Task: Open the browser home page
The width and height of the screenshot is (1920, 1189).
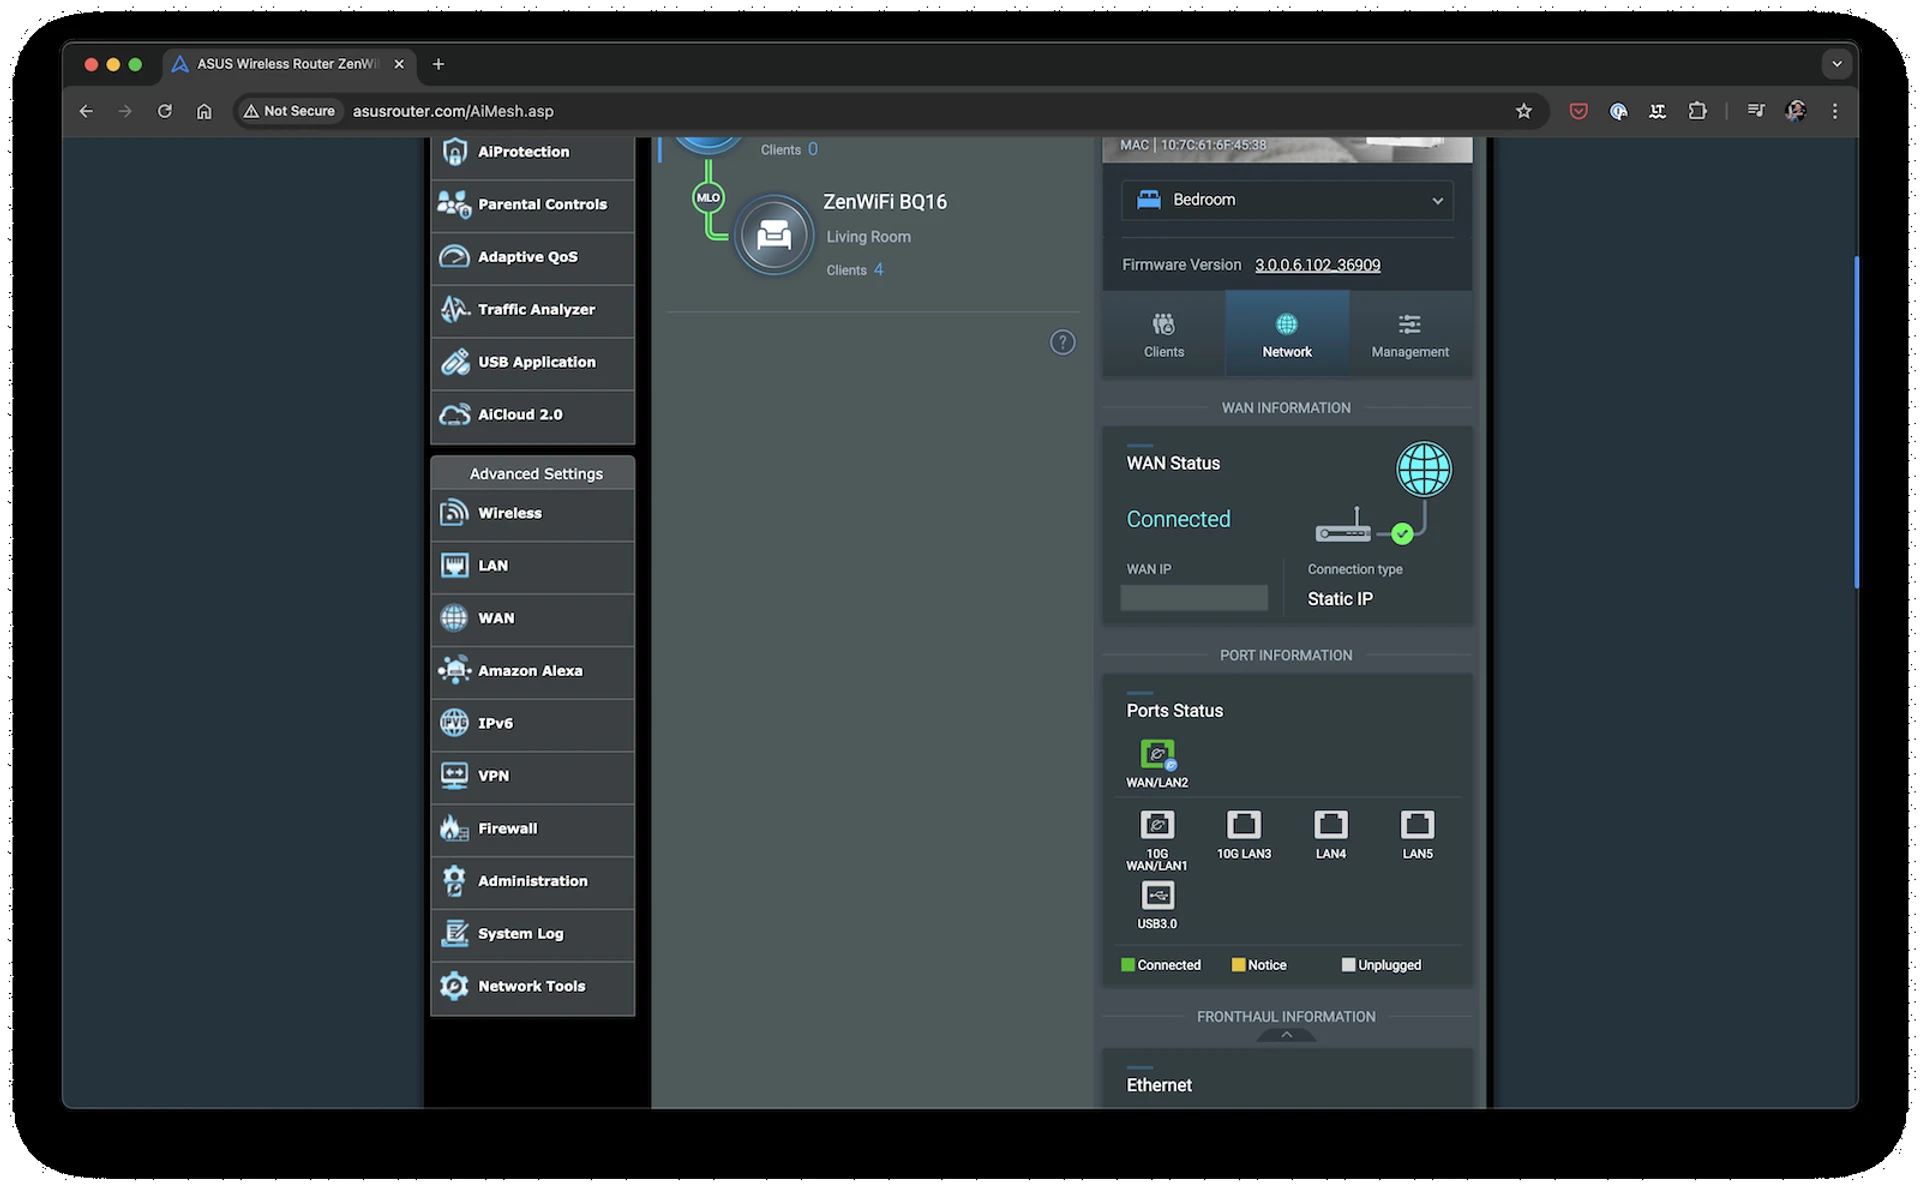Action: [204, 111]
